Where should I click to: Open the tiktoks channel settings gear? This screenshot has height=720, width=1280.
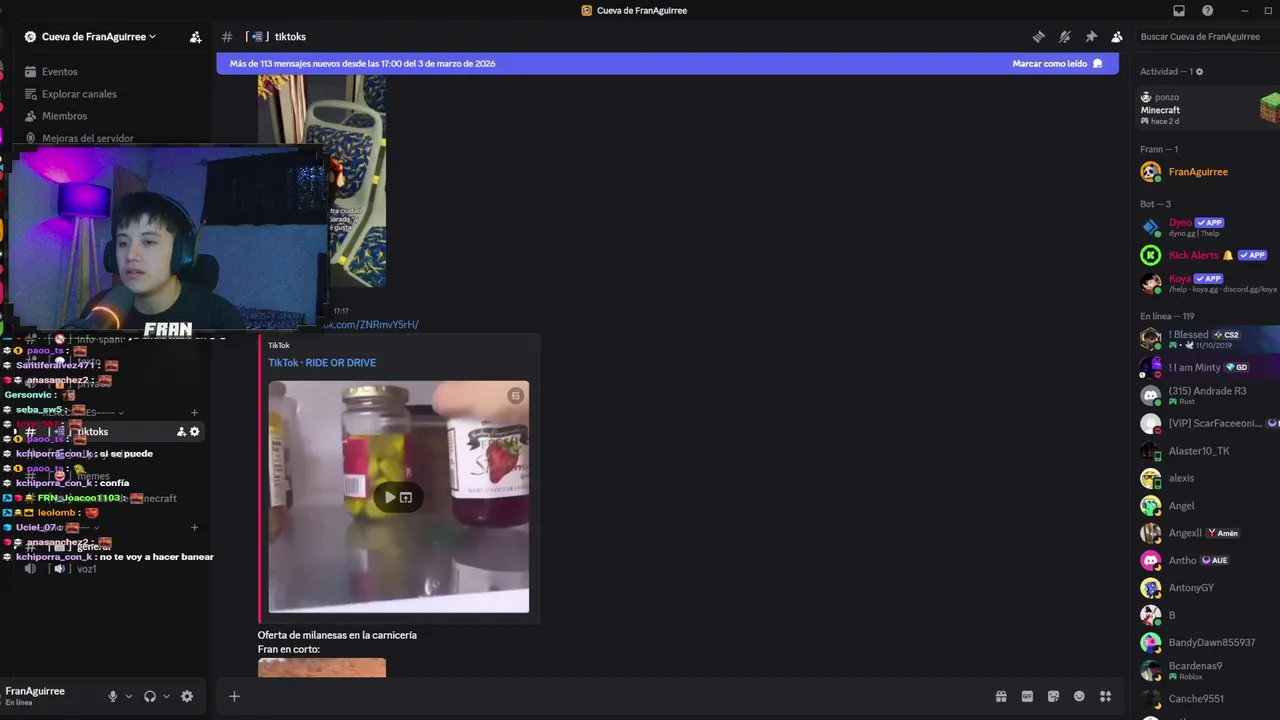point(195,432)
